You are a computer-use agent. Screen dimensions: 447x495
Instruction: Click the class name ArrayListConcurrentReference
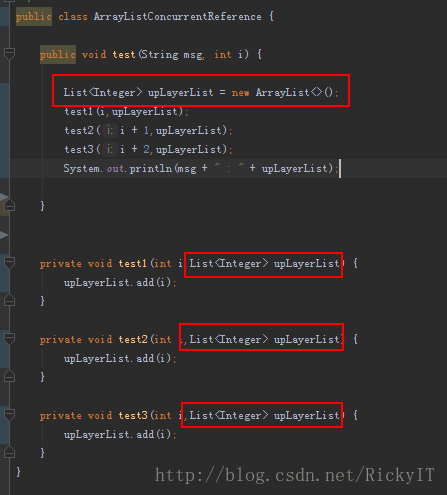tap(178, 17)
